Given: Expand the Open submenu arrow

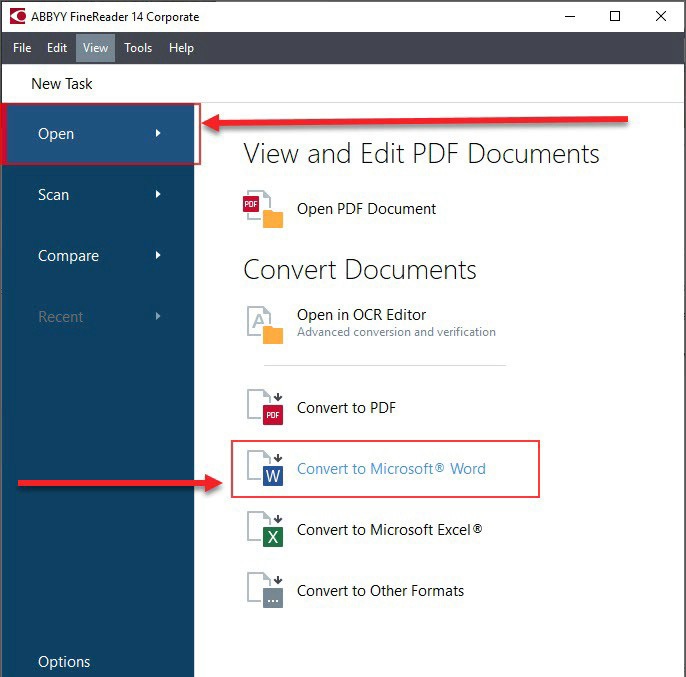Looking at the screenshot, I should (158, 133).
